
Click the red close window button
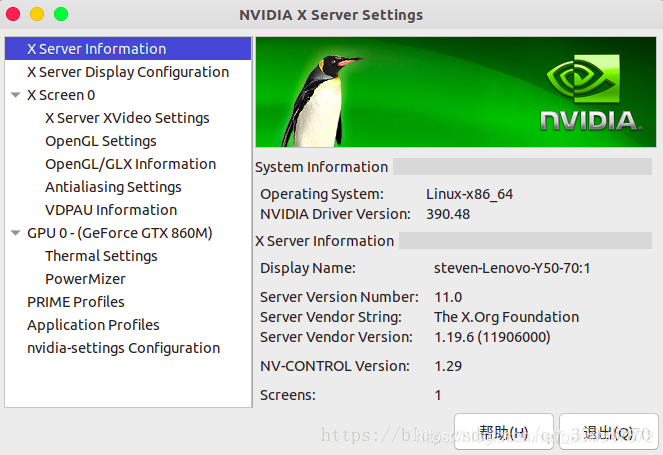pos(13,14)
